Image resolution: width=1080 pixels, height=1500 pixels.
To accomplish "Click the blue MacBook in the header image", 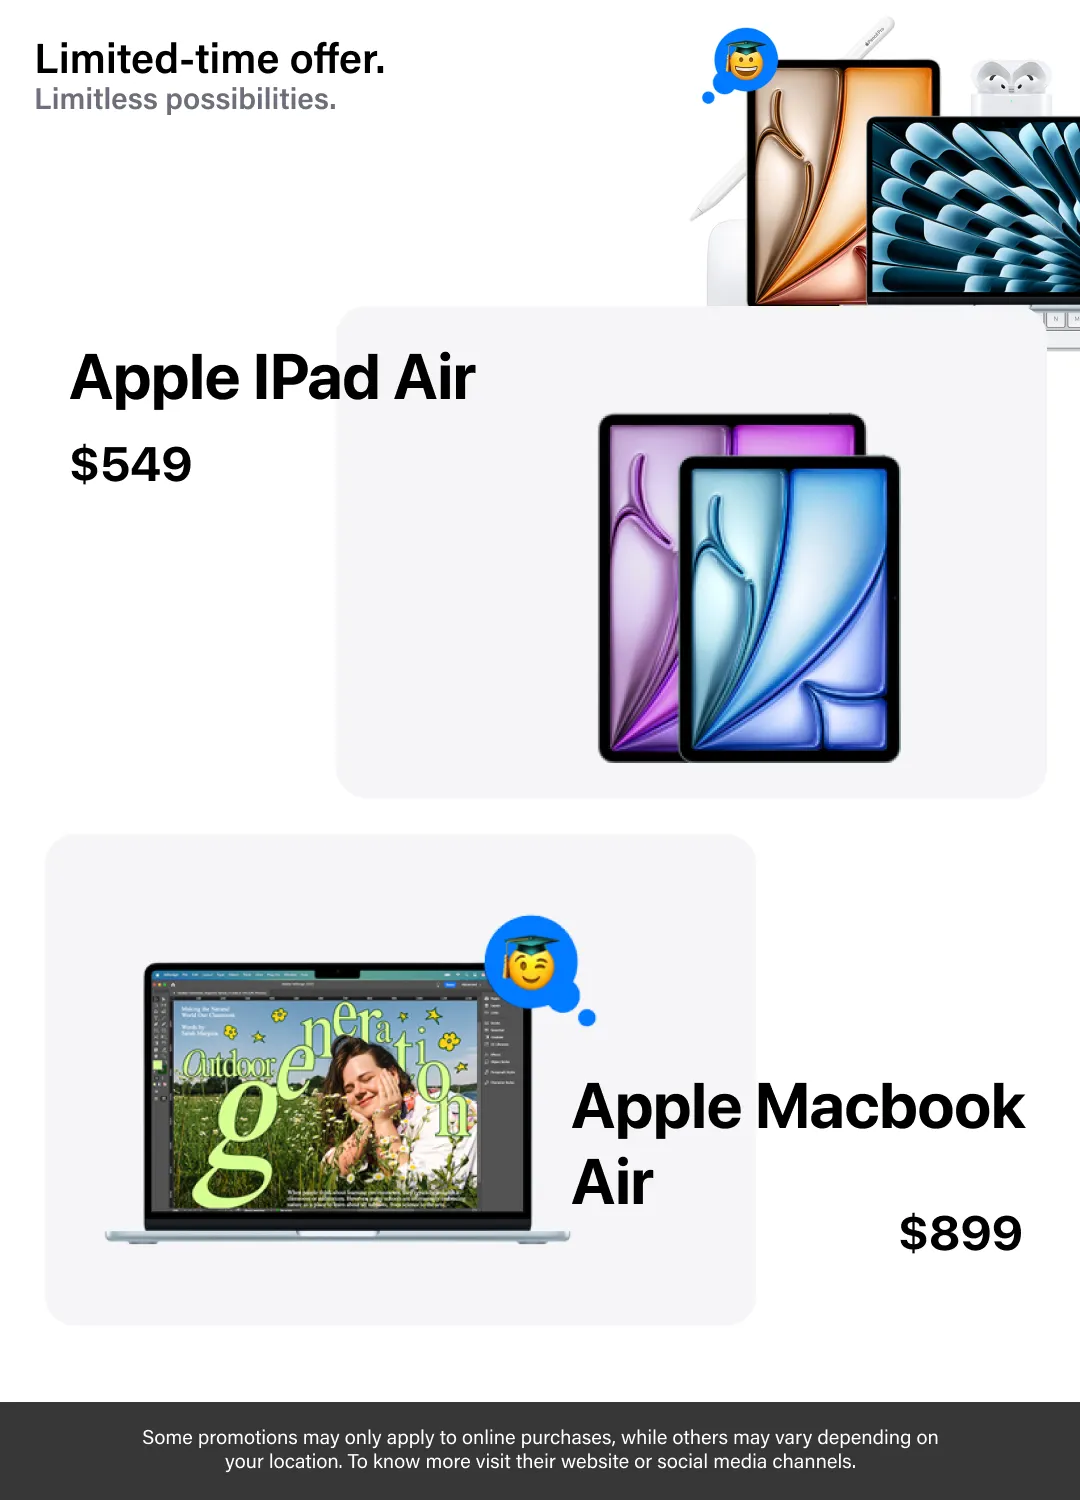I will point(973,212).
